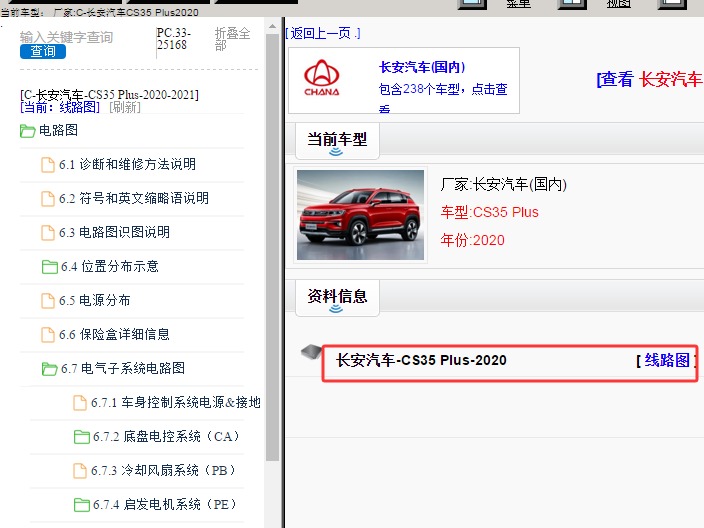Select 6.4 位置分布示意 label
Image resolution: width=704 pixels, height=528 pixels.
point(110,266)
